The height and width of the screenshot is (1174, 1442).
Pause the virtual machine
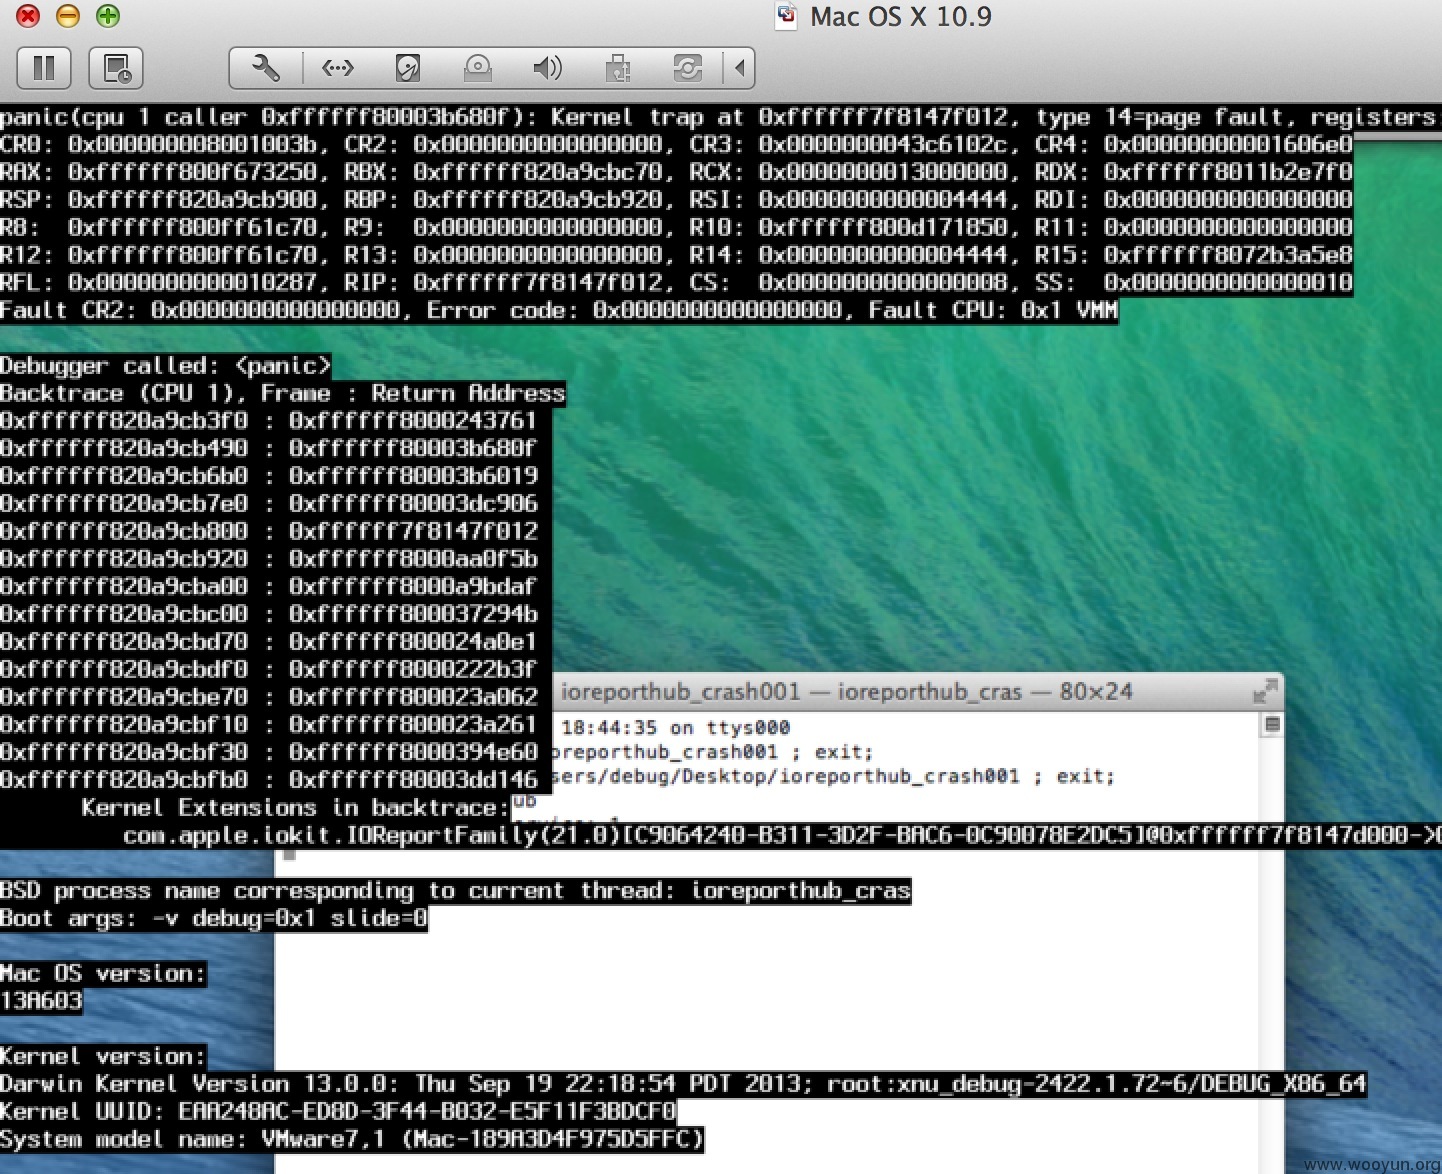pyautogui.click(x=44, y=68)
